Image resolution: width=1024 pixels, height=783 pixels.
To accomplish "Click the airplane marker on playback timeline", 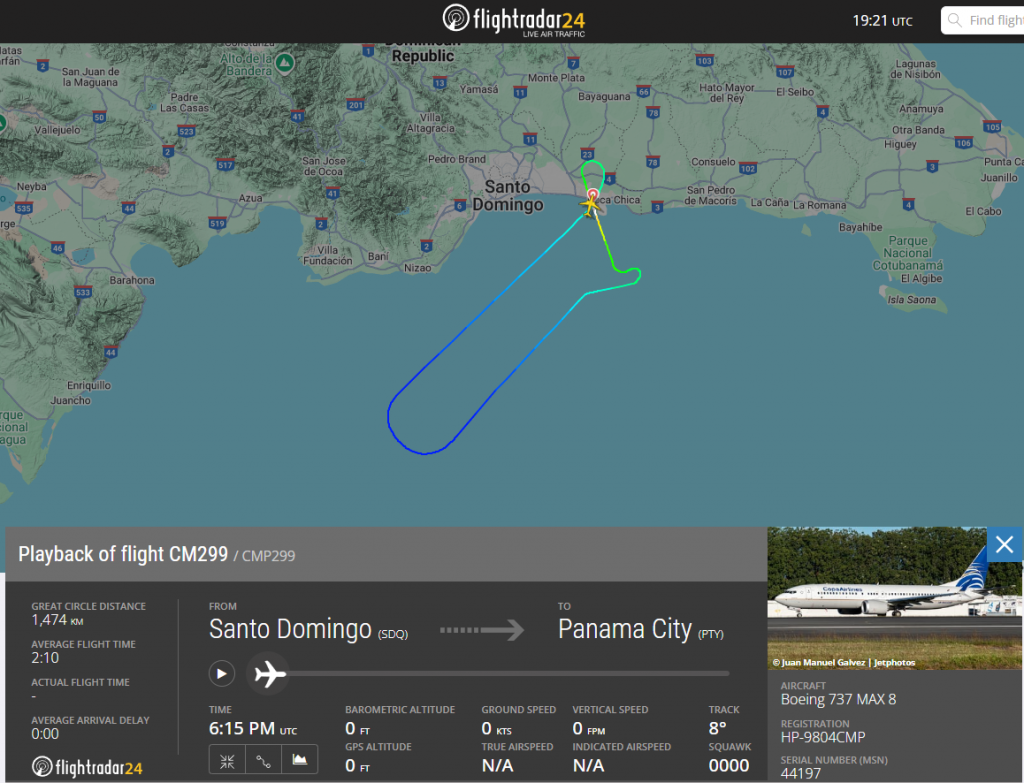I will coord(268,674).
